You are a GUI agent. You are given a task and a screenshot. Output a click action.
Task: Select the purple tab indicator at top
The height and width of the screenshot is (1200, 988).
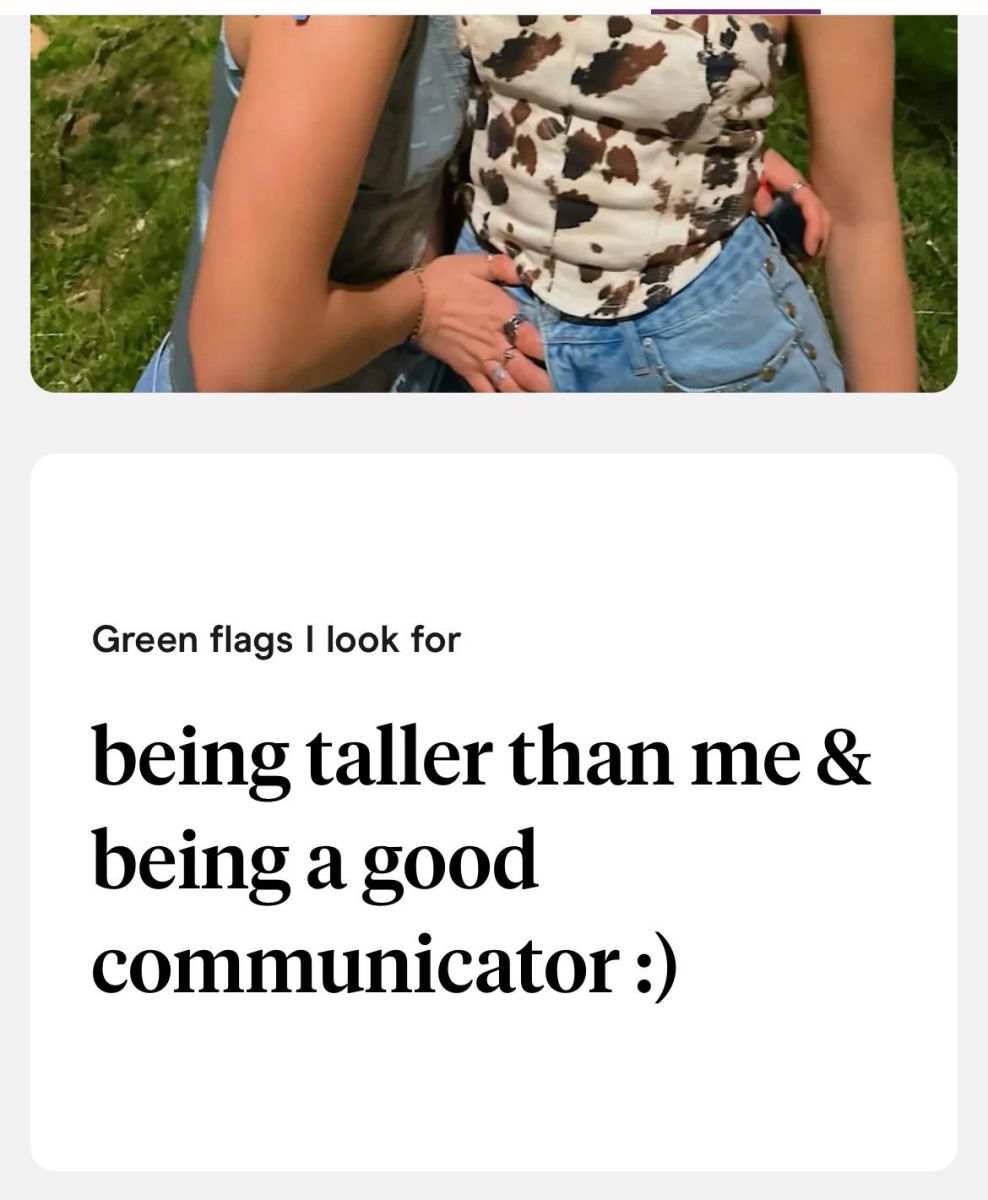(736, 11)
